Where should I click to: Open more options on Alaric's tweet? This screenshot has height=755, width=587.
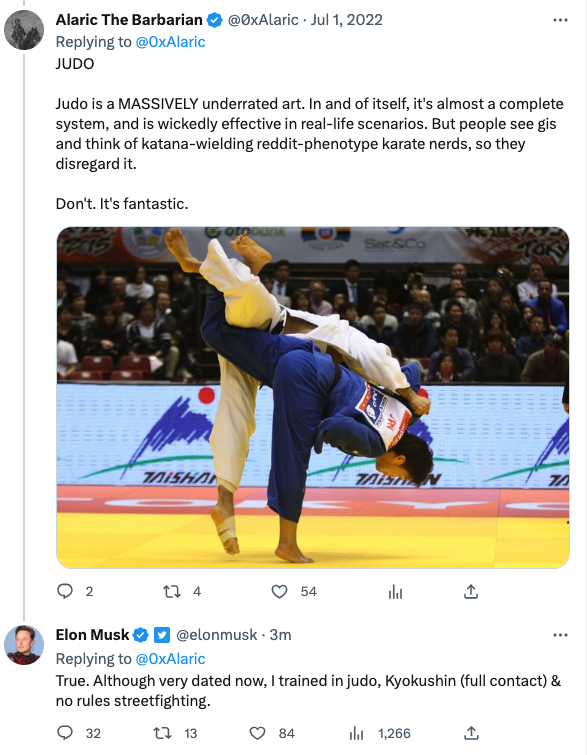pos(560,20)
